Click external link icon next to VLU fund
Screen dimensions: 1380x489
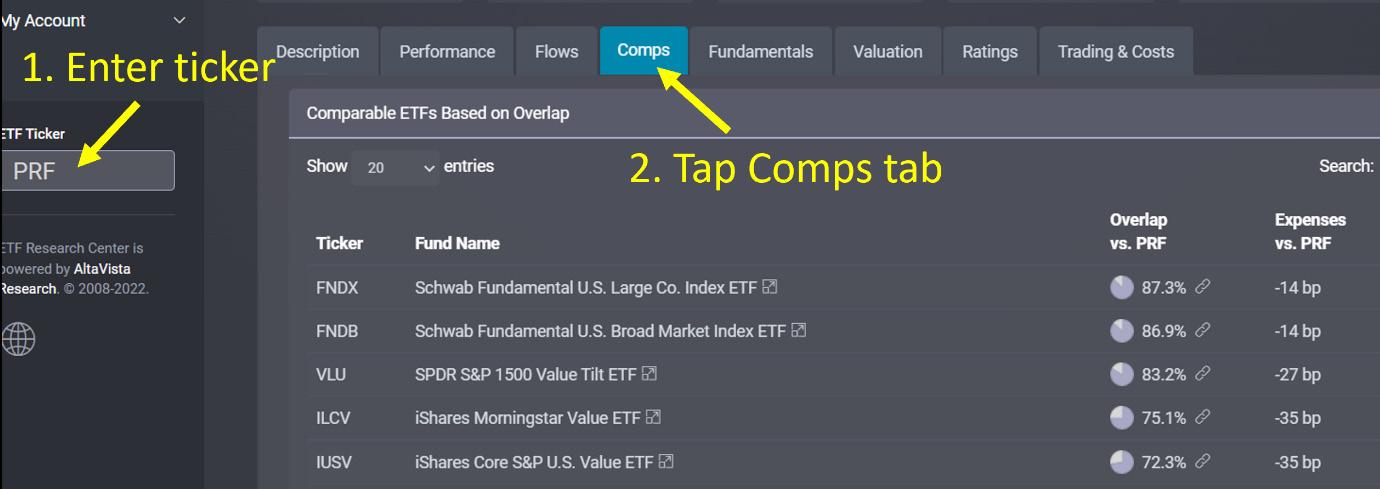click(649, 374)
